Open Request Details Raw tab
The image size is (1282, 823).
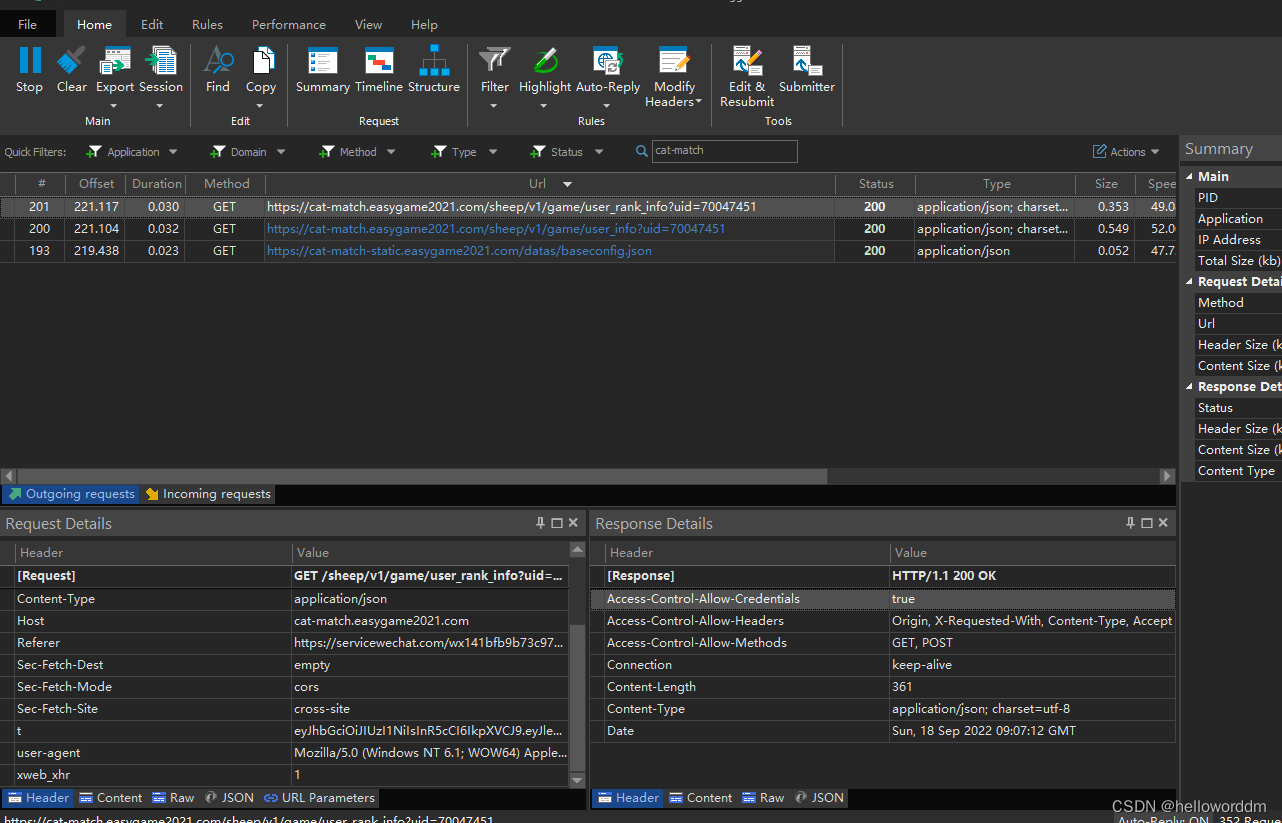tap(173, 798)
